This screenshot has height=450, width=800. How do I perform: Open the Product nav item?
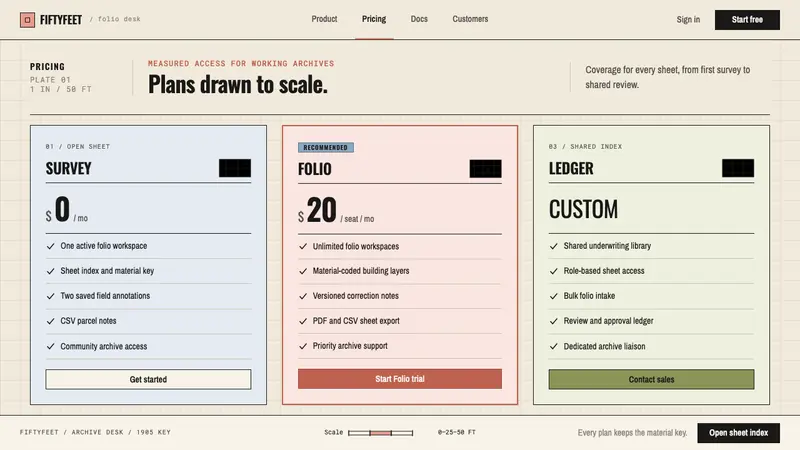click(x=324, y=19)
